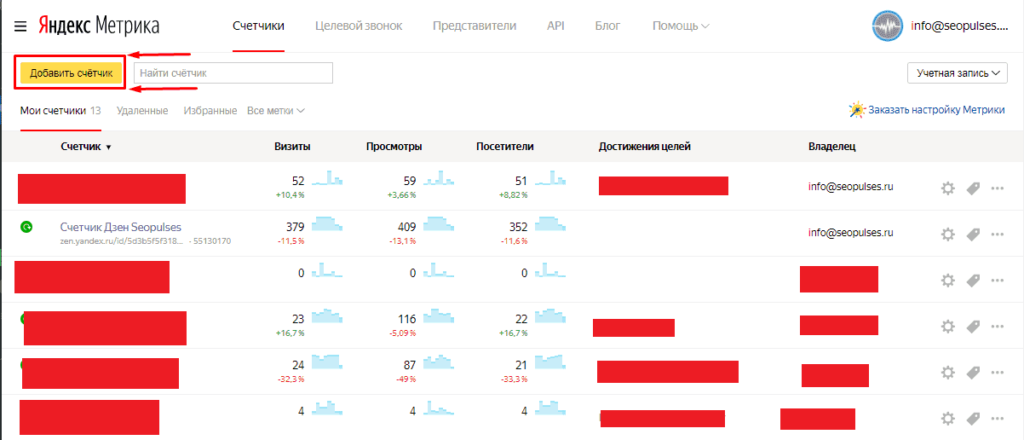1024x440 pixels.
Task: Open gear settings for the 4-visits counter
Action: (948, 418)
